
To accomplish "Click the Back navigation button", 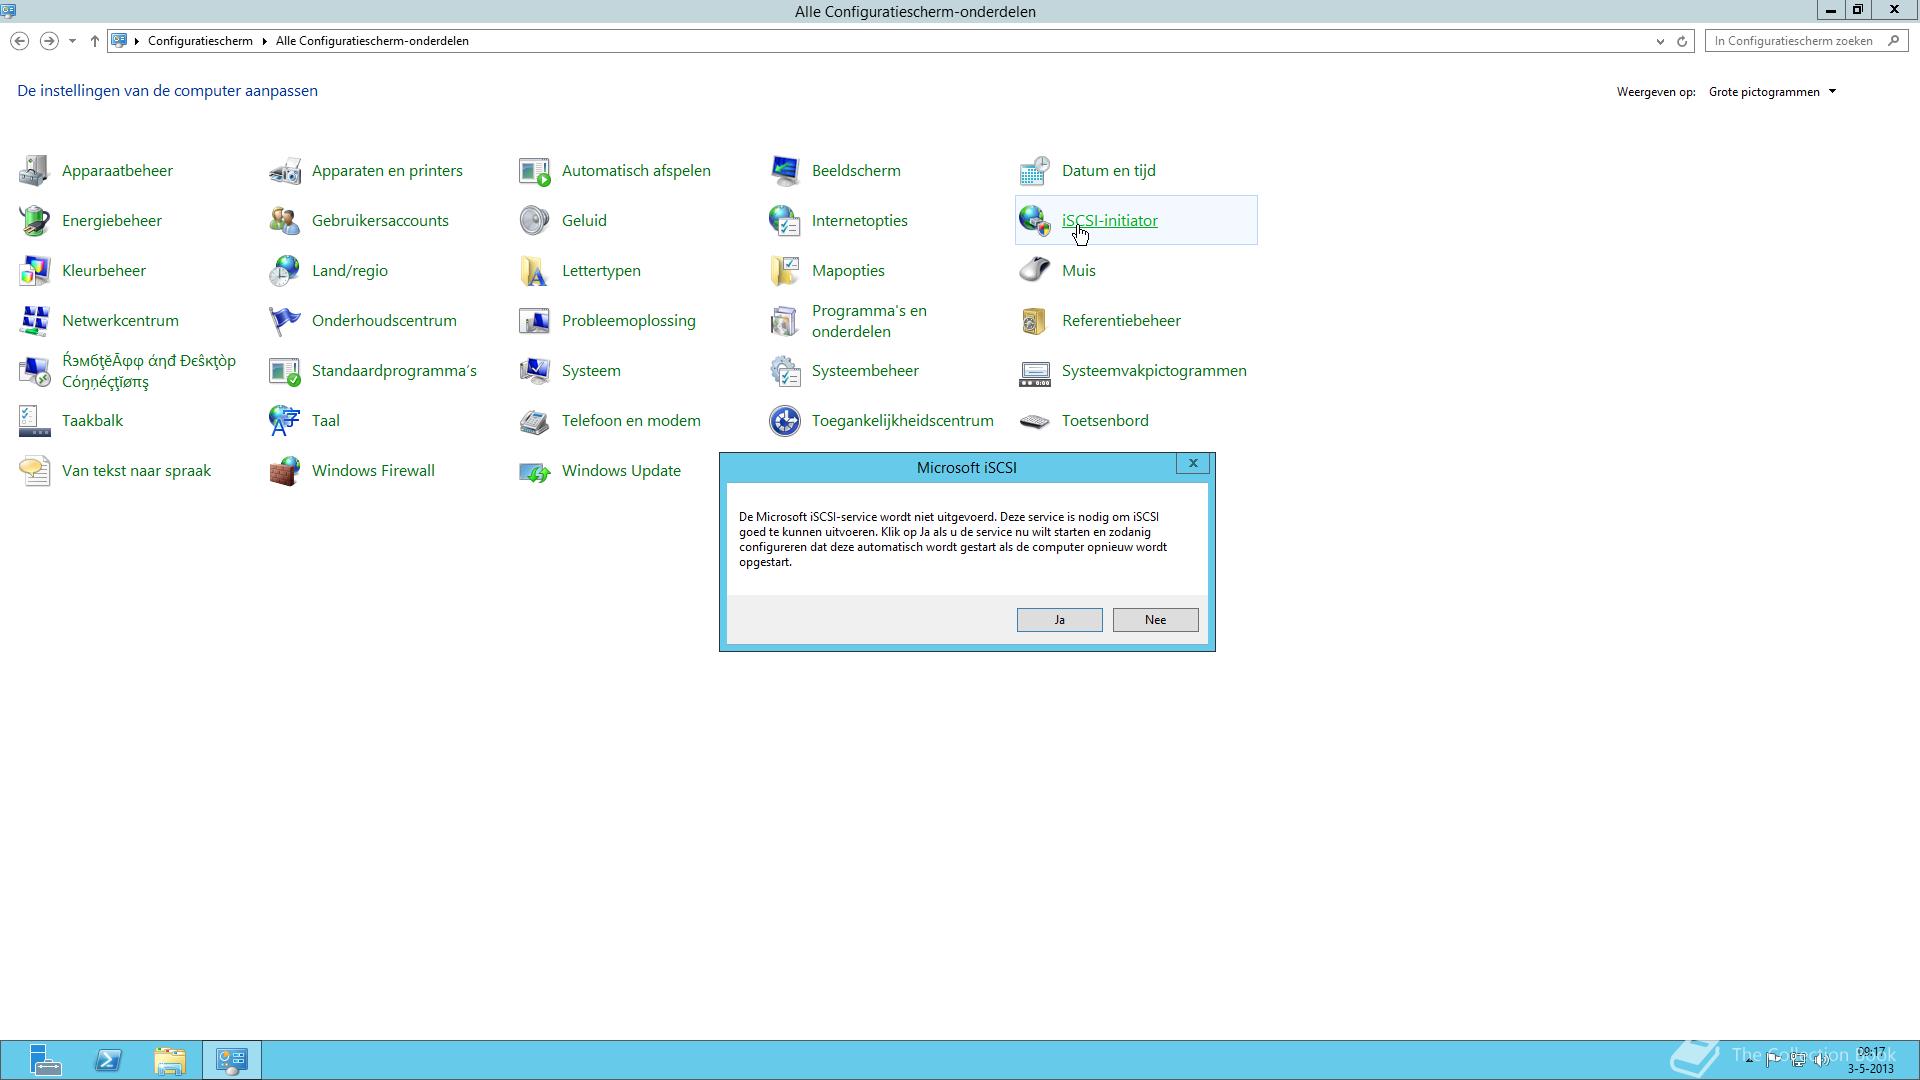I will click(19, 41).
